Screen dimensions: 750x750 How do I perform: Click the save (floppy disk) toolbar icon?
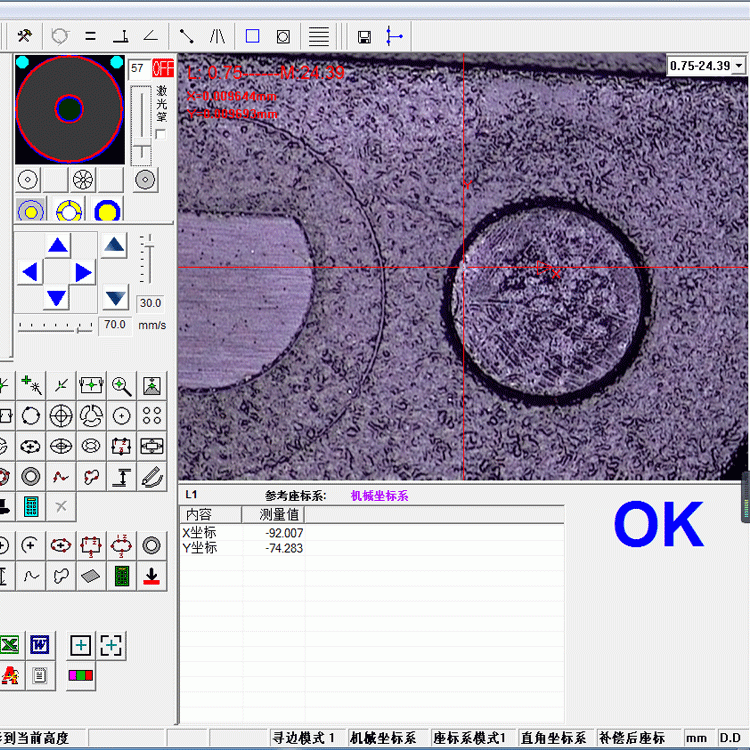pos(364,37)
